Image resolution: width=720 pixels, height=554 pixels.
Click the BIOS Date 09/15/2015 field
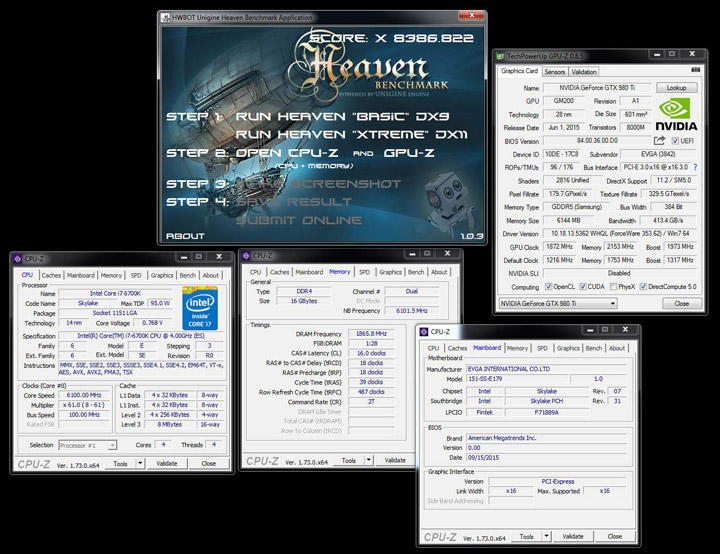[547, 458]
